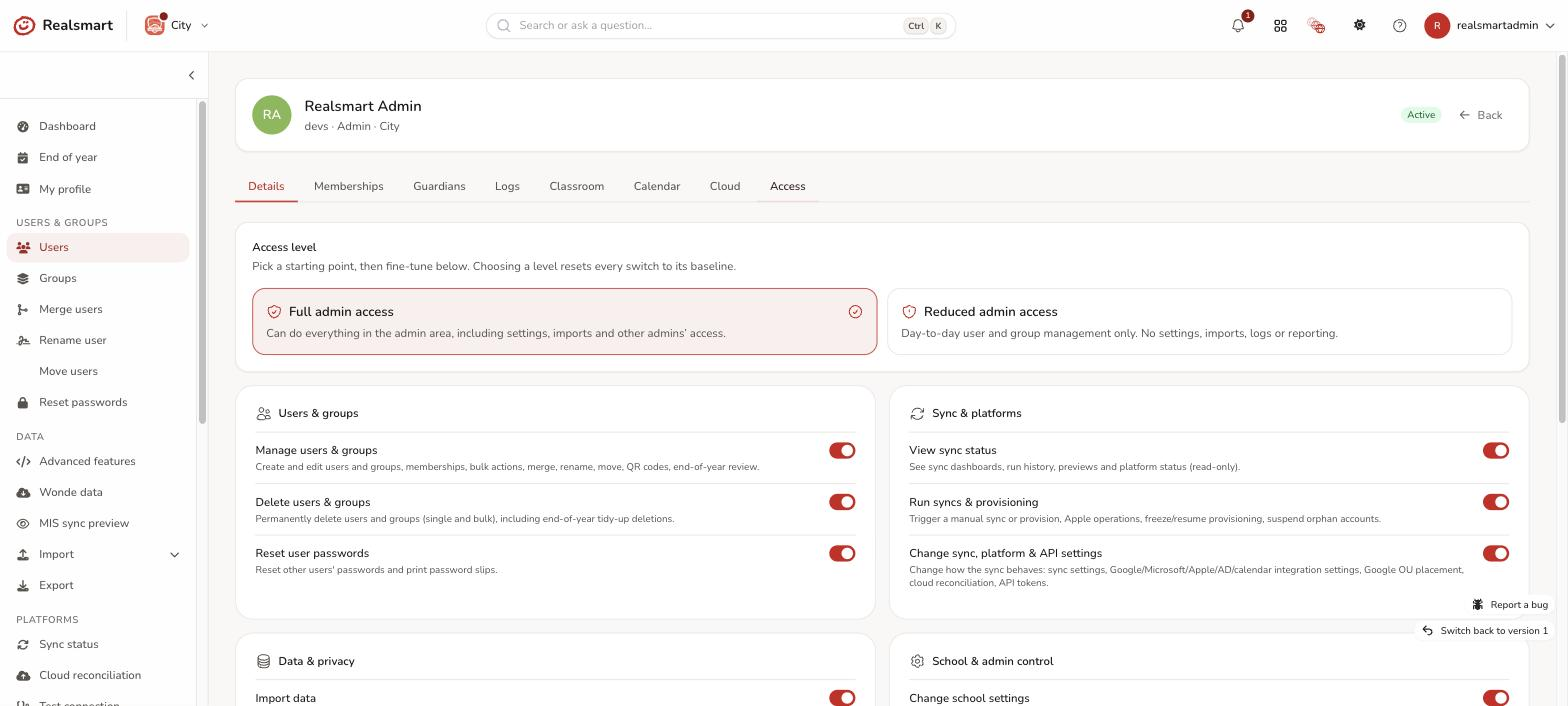This screenshot has width=1568, height=706.
Task: Collapse the sidebar with the arrow icon
Action: pos(191,75)
